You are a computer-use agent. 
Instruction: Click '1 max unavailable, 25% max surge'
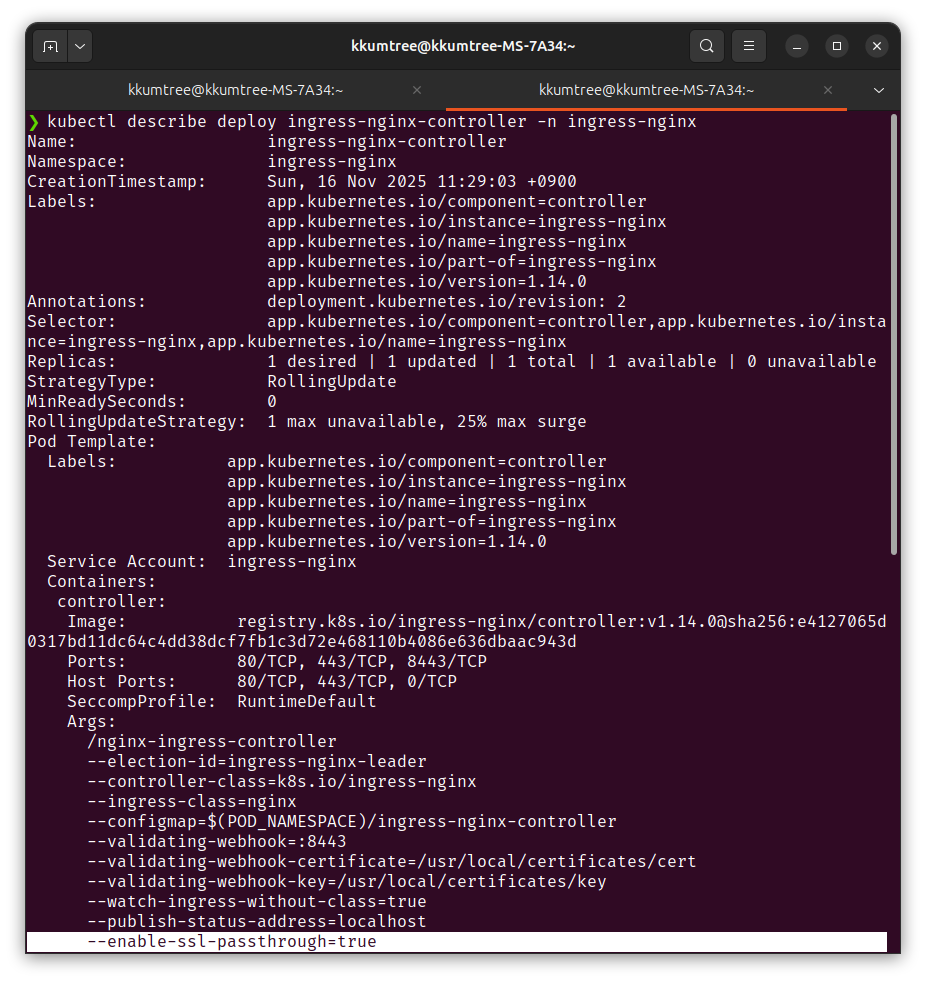click(427, 421)
